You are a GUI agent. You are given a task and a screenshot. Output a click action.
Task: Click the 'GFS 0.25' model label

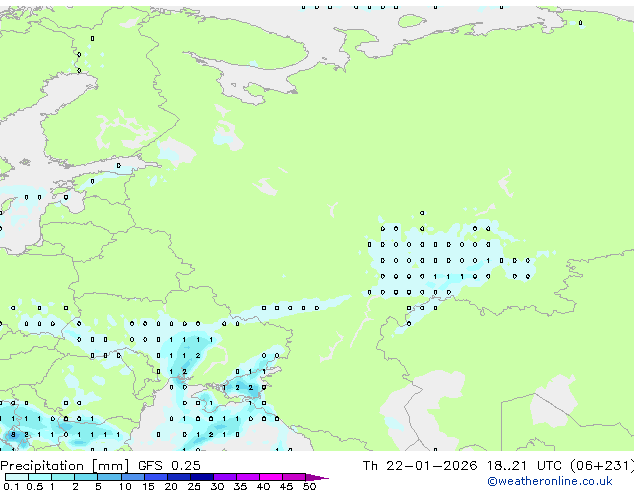point(169,466)
